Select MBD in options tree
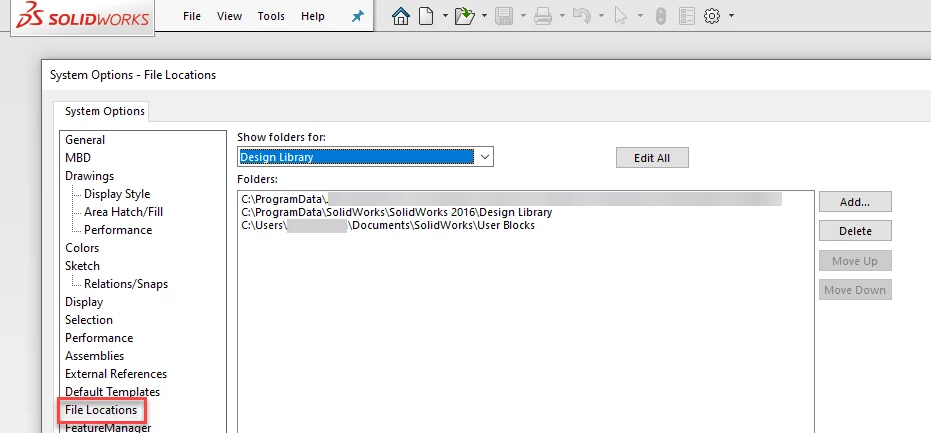The width and height of the screenshot is (931, 433). [78, 157]
